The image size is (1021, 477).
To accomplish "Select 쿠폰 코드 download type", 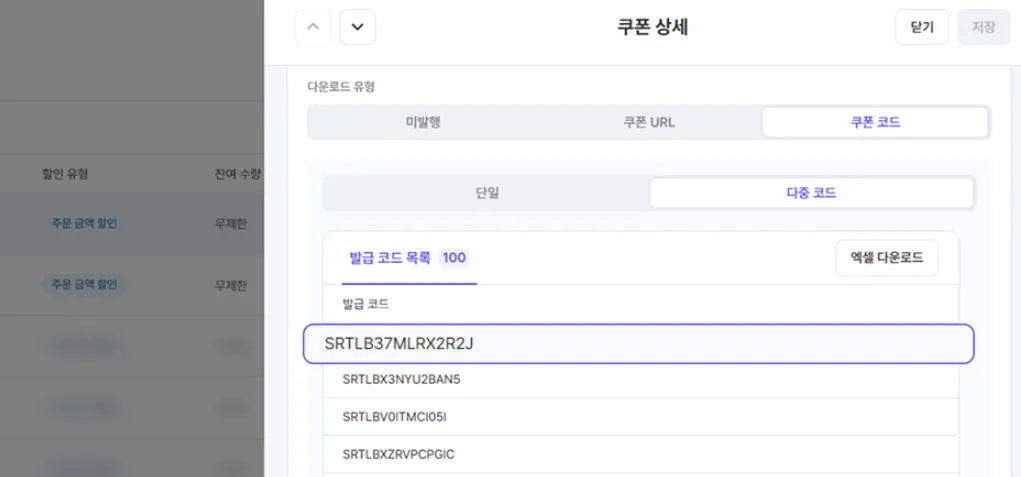I will point(875,122).
